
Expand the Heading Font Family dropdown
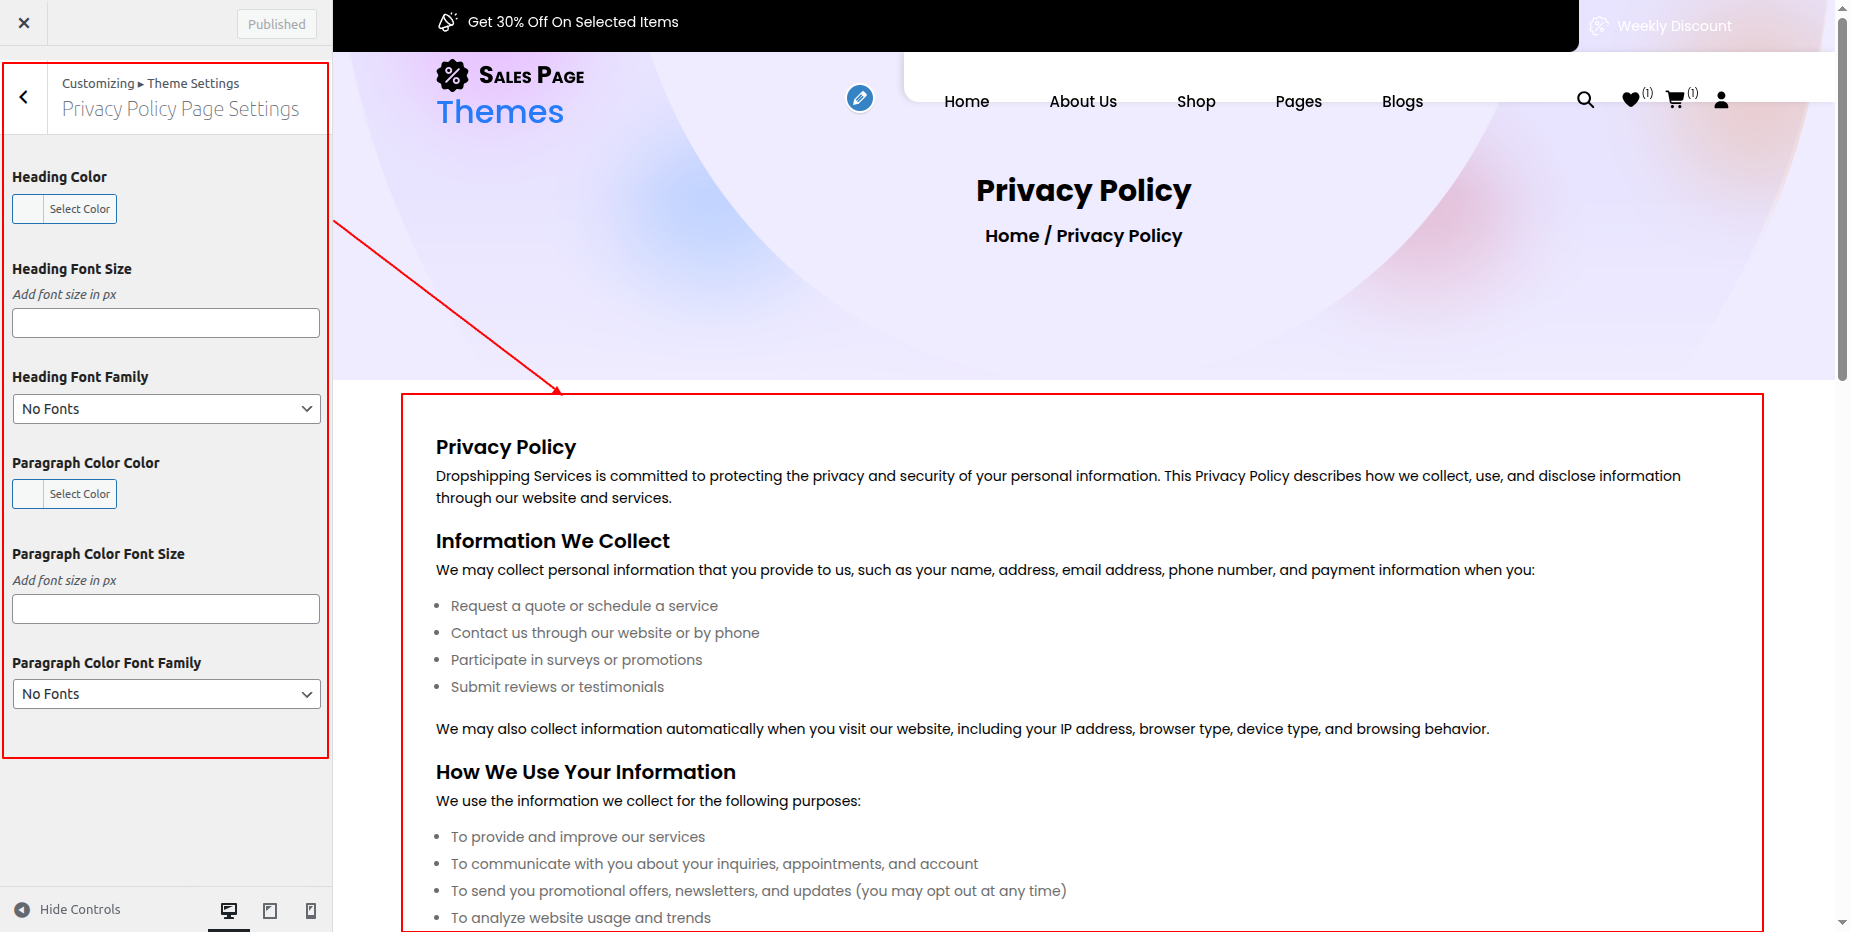click(166, 409)
